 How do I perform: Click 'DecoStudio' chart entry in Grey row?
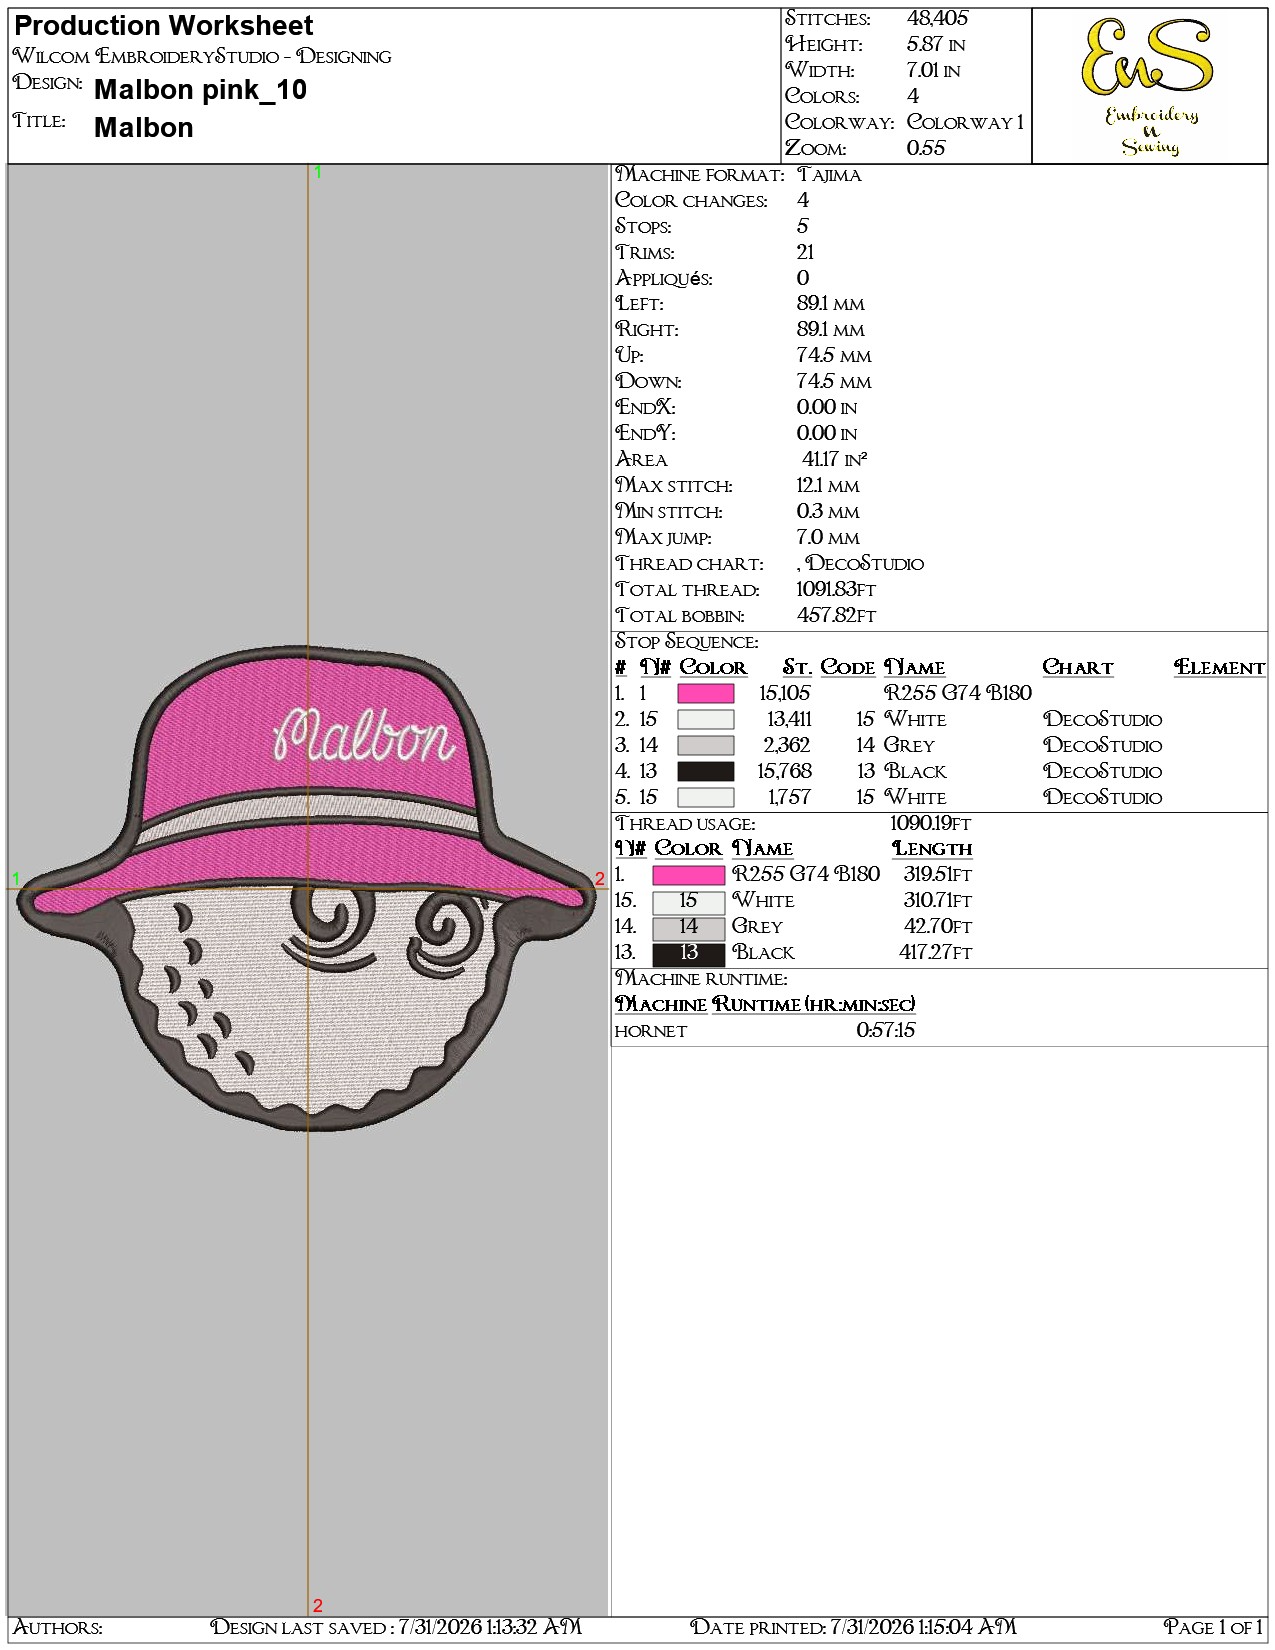pyautogui.click(x=1102, y=745)
